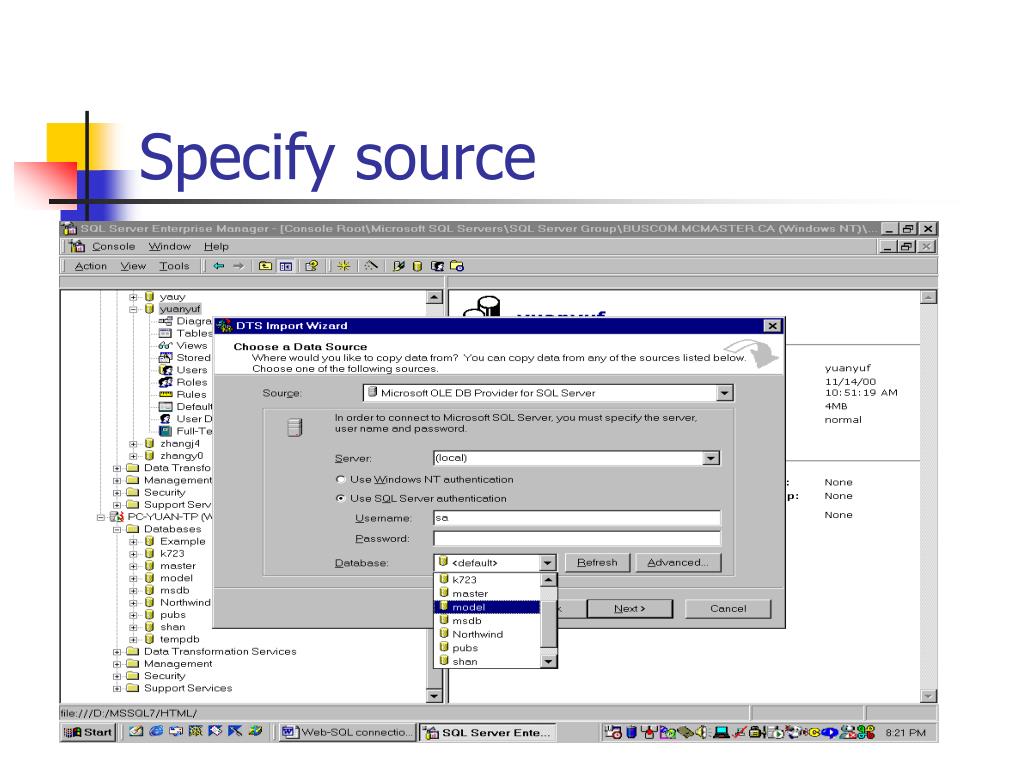Click the SQL Server Enterprise Manager taskbar button
Screen dimensions: 1024x768
[488, 733]
